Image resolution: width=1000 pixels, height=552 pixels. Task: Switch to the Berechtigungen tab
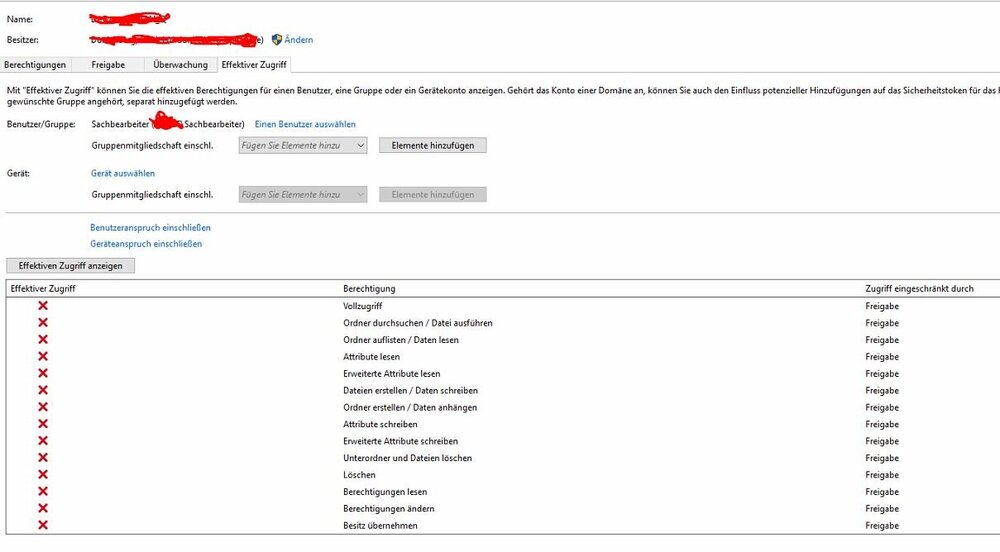coord(36,65)
